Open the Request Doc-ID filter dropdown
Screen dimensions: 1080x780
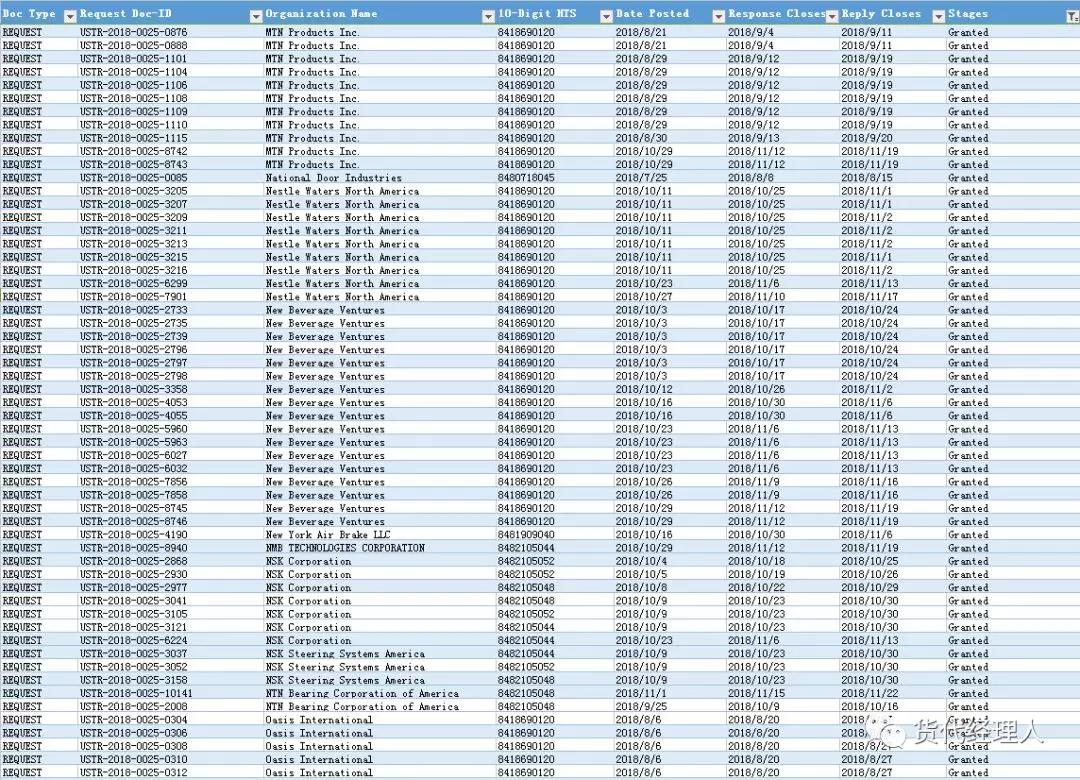256,16
